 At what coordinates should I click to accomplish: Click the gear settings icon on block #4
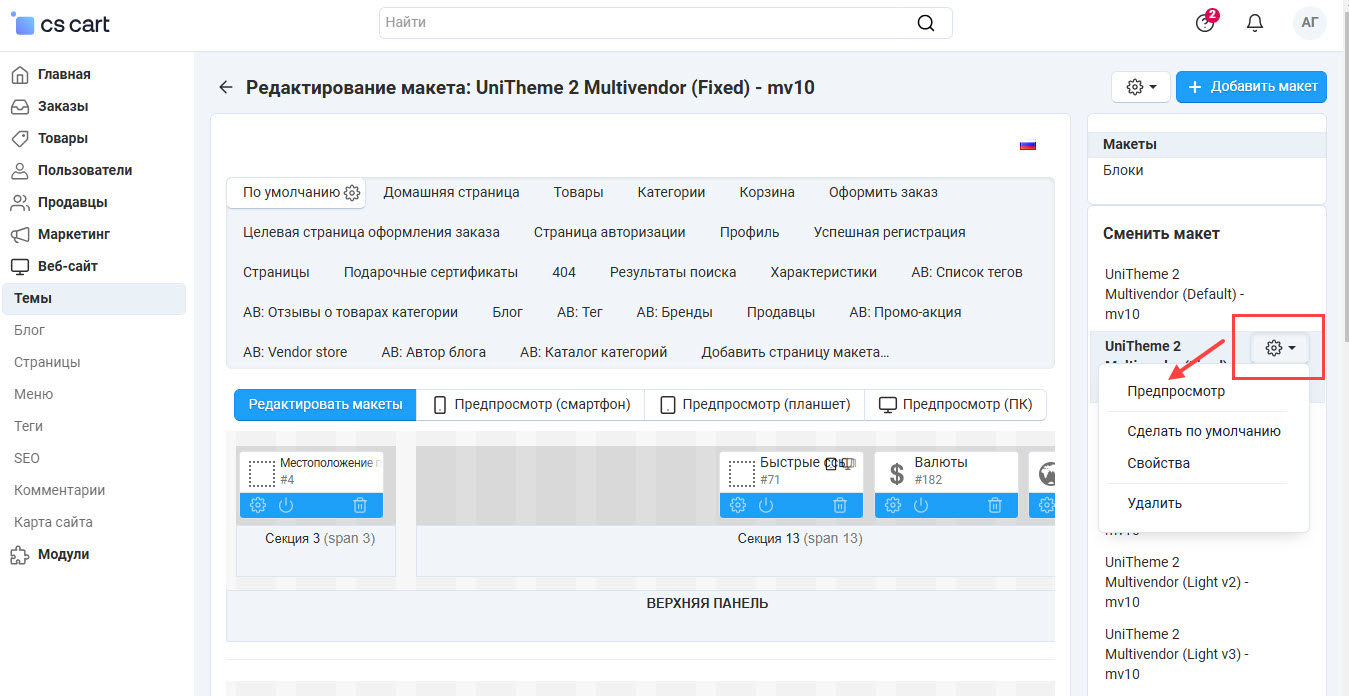click(x=258, y=505)
